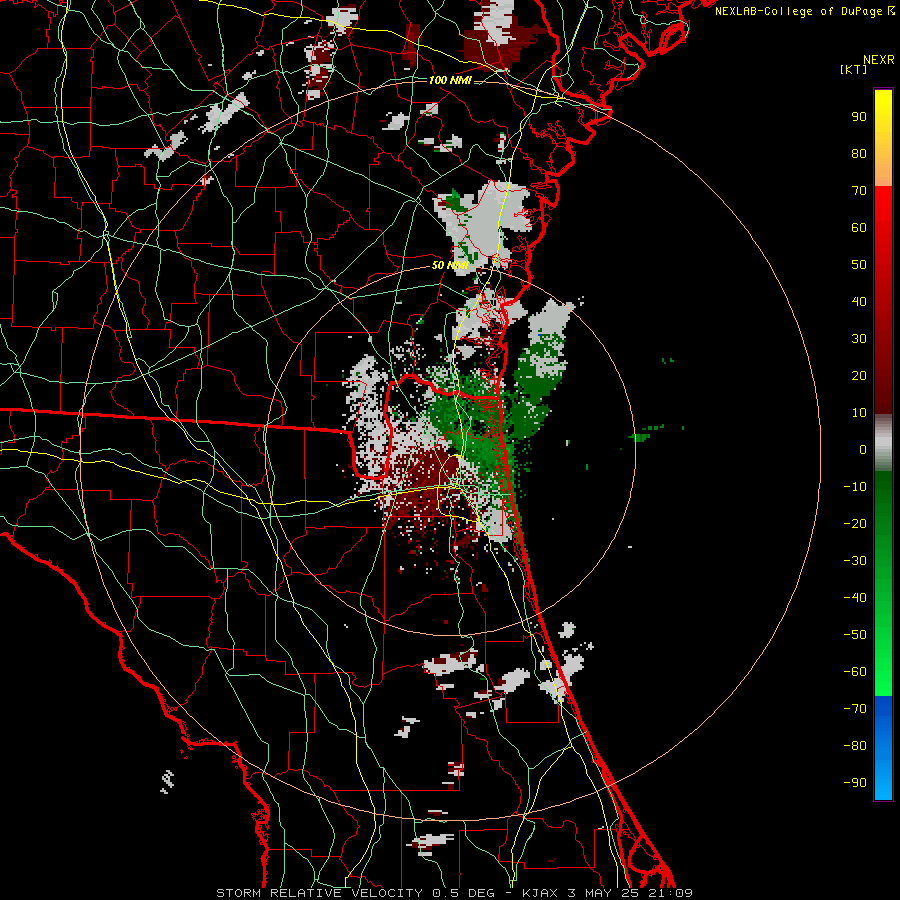The image size is (900, 900).
Task: Click the 0 value on velocity scale
Action: 863,449
